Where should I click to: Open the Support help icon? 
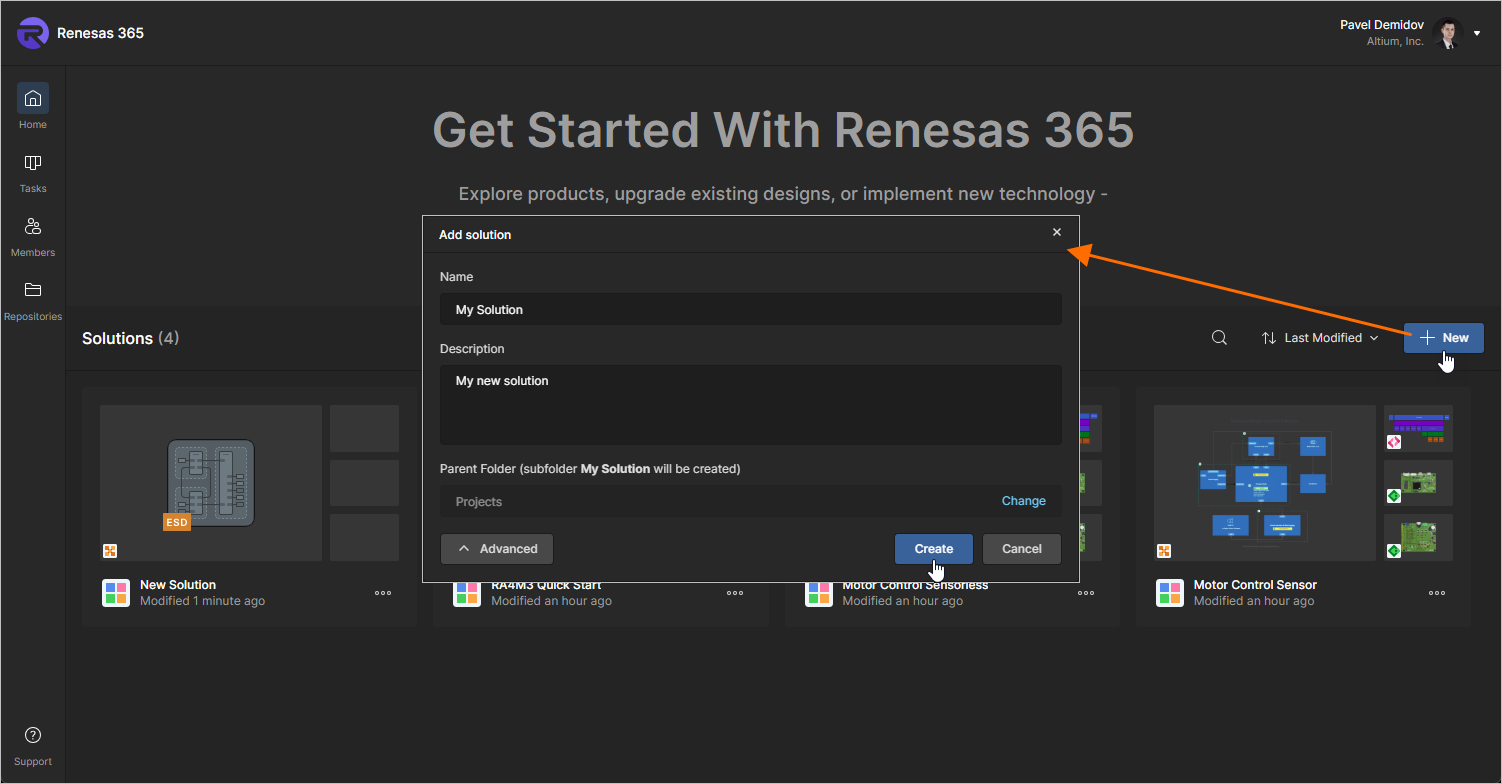33,735
